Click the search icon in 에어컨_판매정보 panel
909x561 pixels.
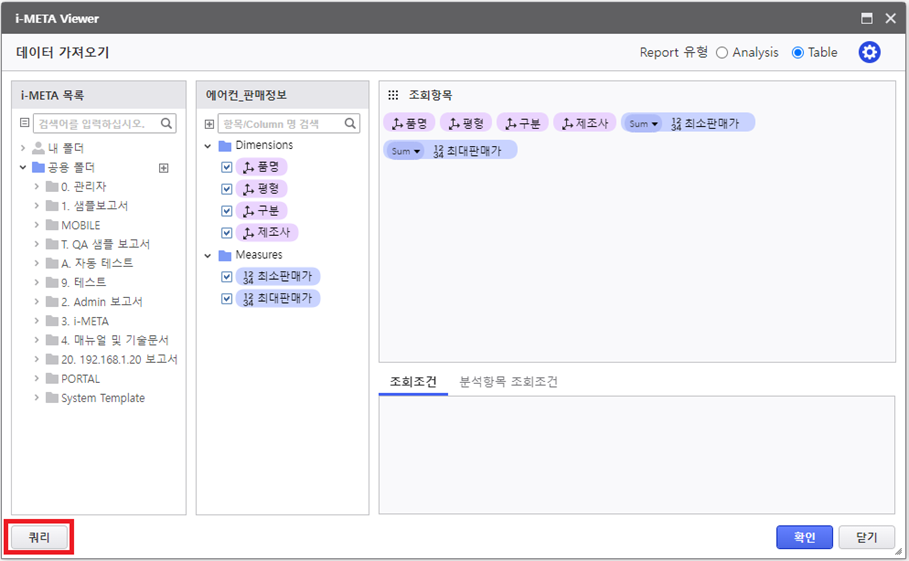point(351,124)
